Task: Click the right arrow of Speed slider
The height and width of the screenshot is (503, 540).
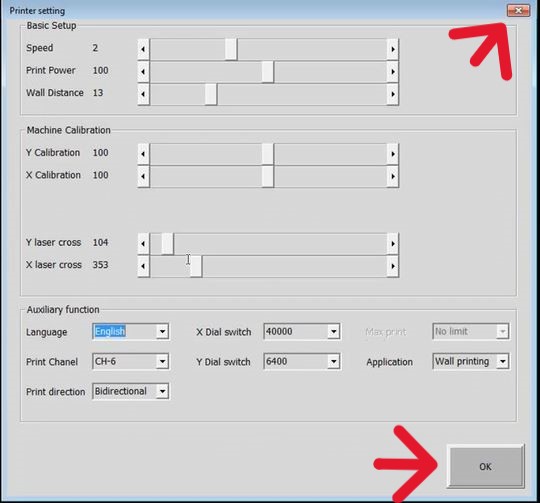Action: click(x=393, y=49)
